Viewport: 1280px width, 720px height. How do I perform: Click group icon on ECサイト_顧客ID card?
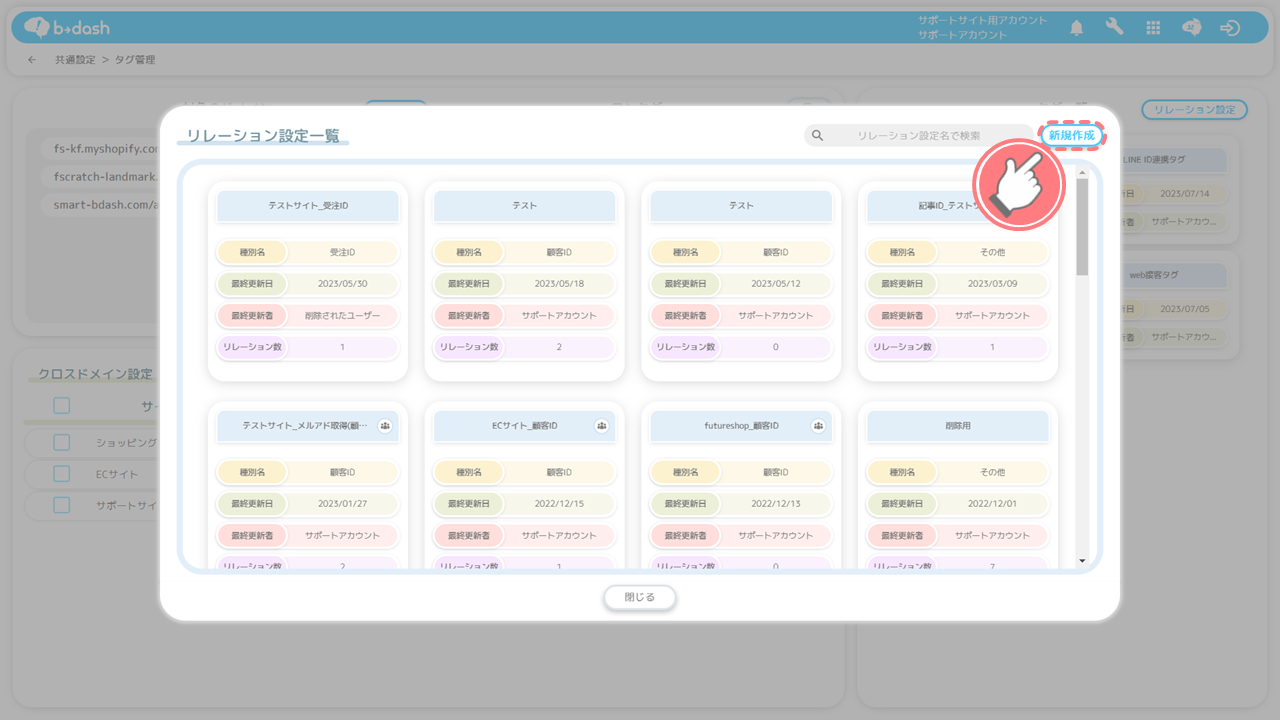point(602,426)
